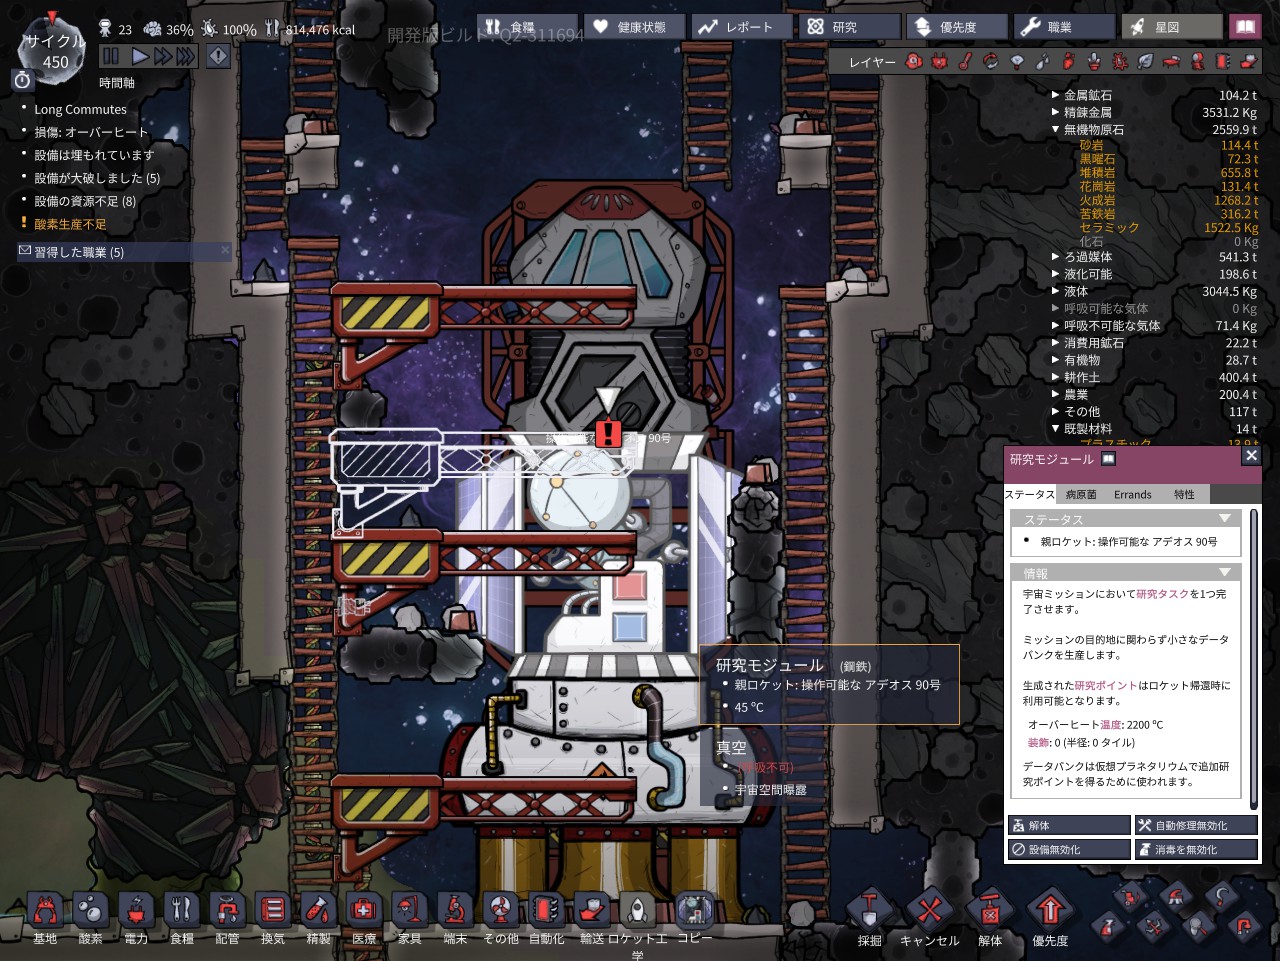Toggle 自動修理無効化 for the research module
This screenshot has height=961, width=1280.
pyautogui.click(x=1196, y=825)
